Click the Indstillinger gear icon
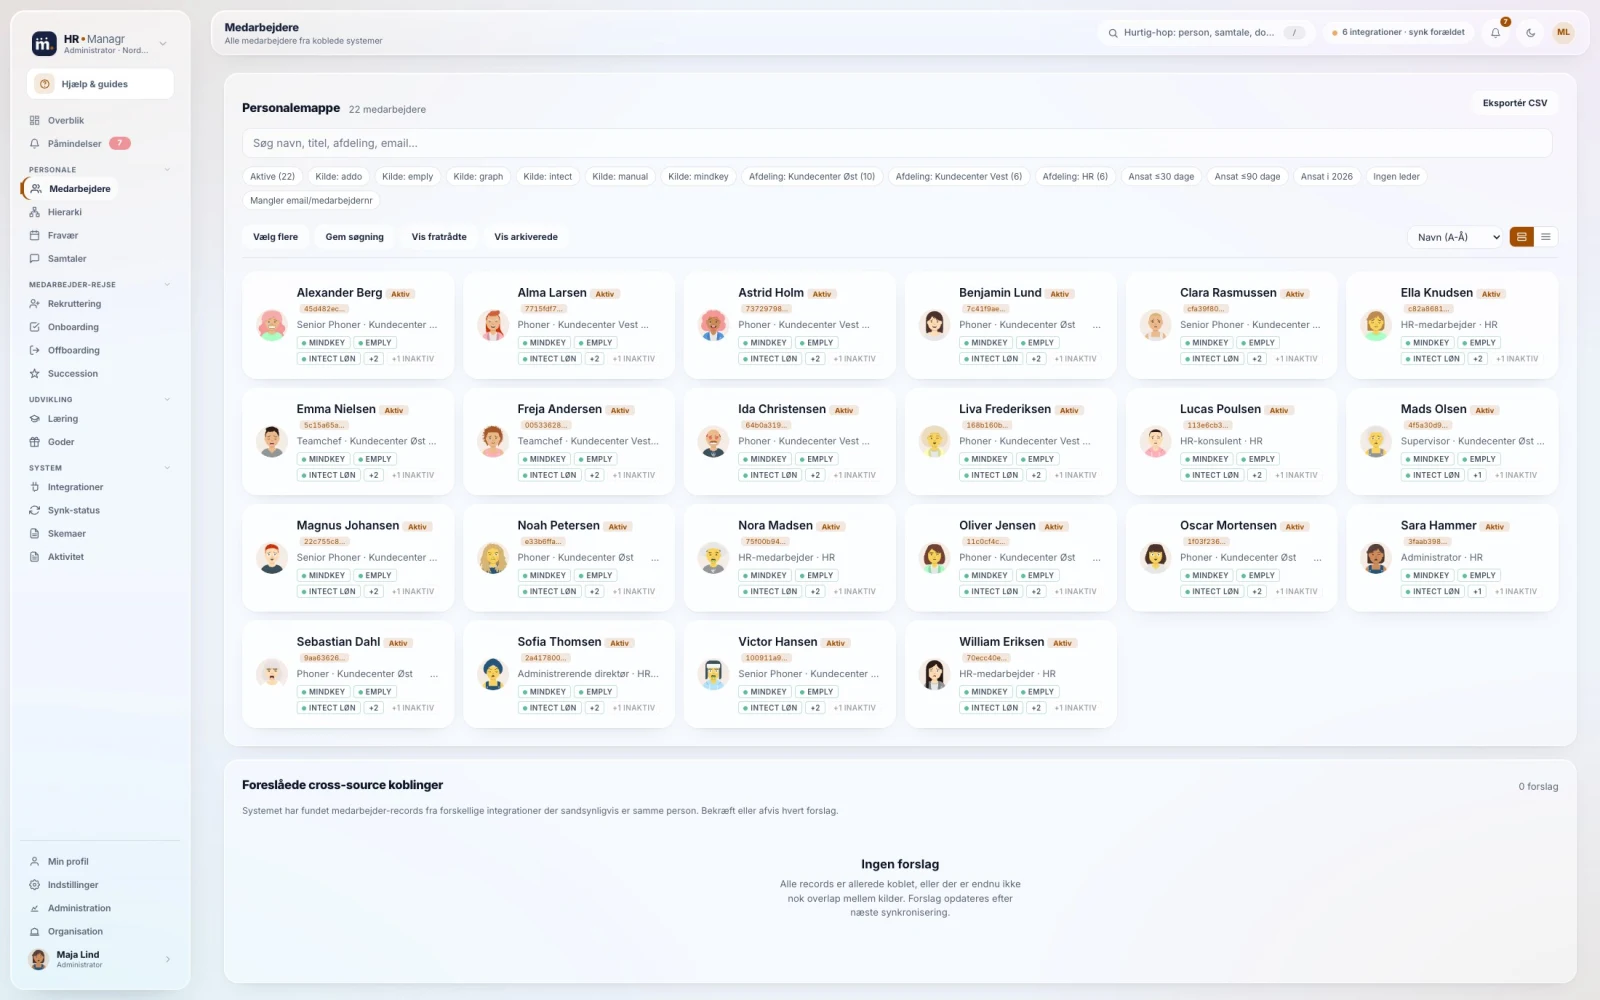 (35, 884)
